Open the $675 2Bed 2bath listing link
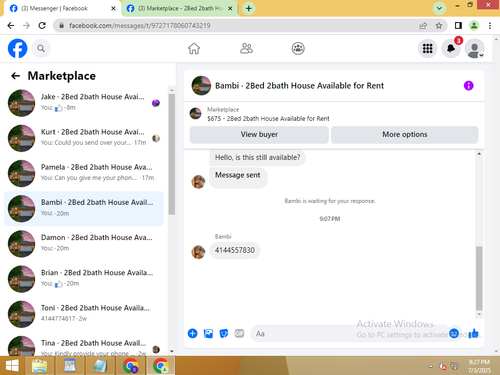Screen dimensions: 500x375 click(268, 119)
